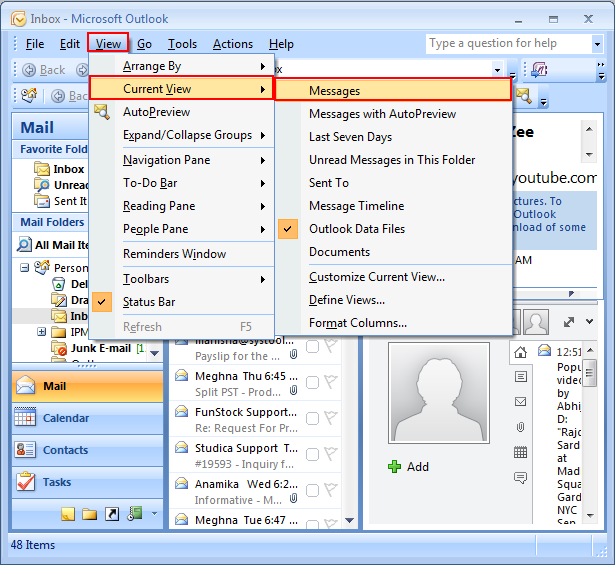Click the Notes icon at navigation pane bottom

68,513
